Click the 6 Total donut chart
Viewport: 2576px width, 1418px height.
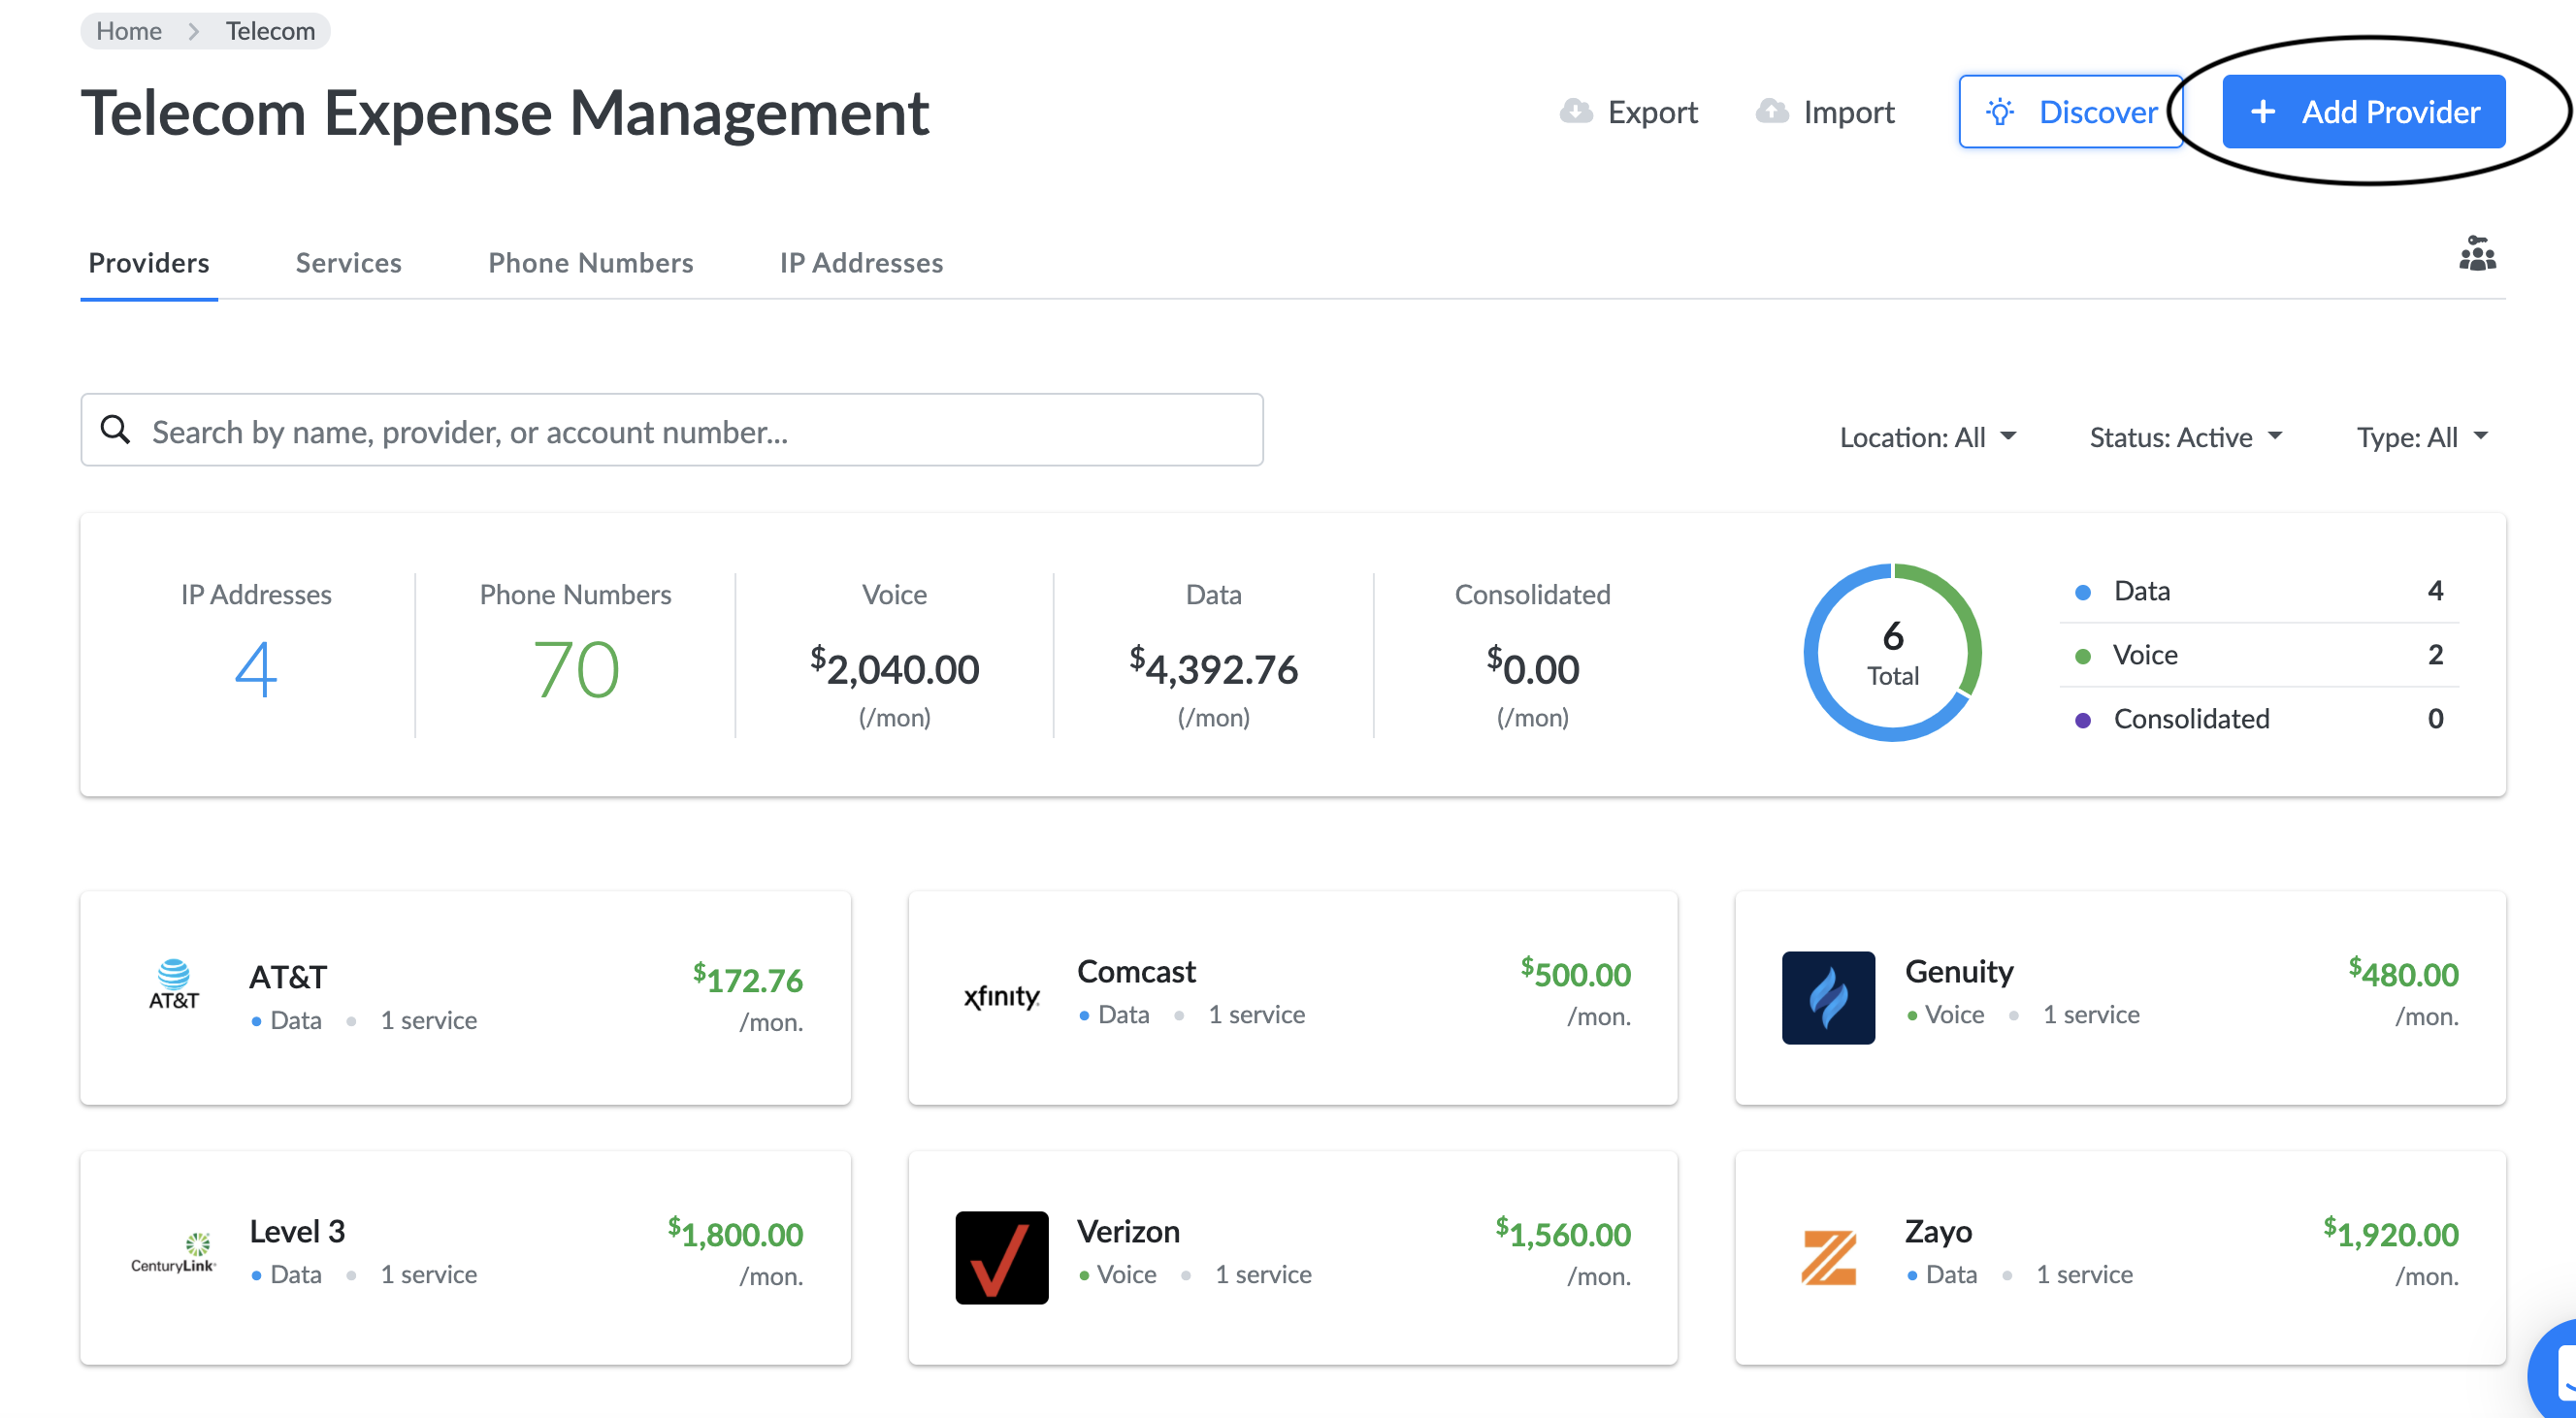click(1892, 652)
